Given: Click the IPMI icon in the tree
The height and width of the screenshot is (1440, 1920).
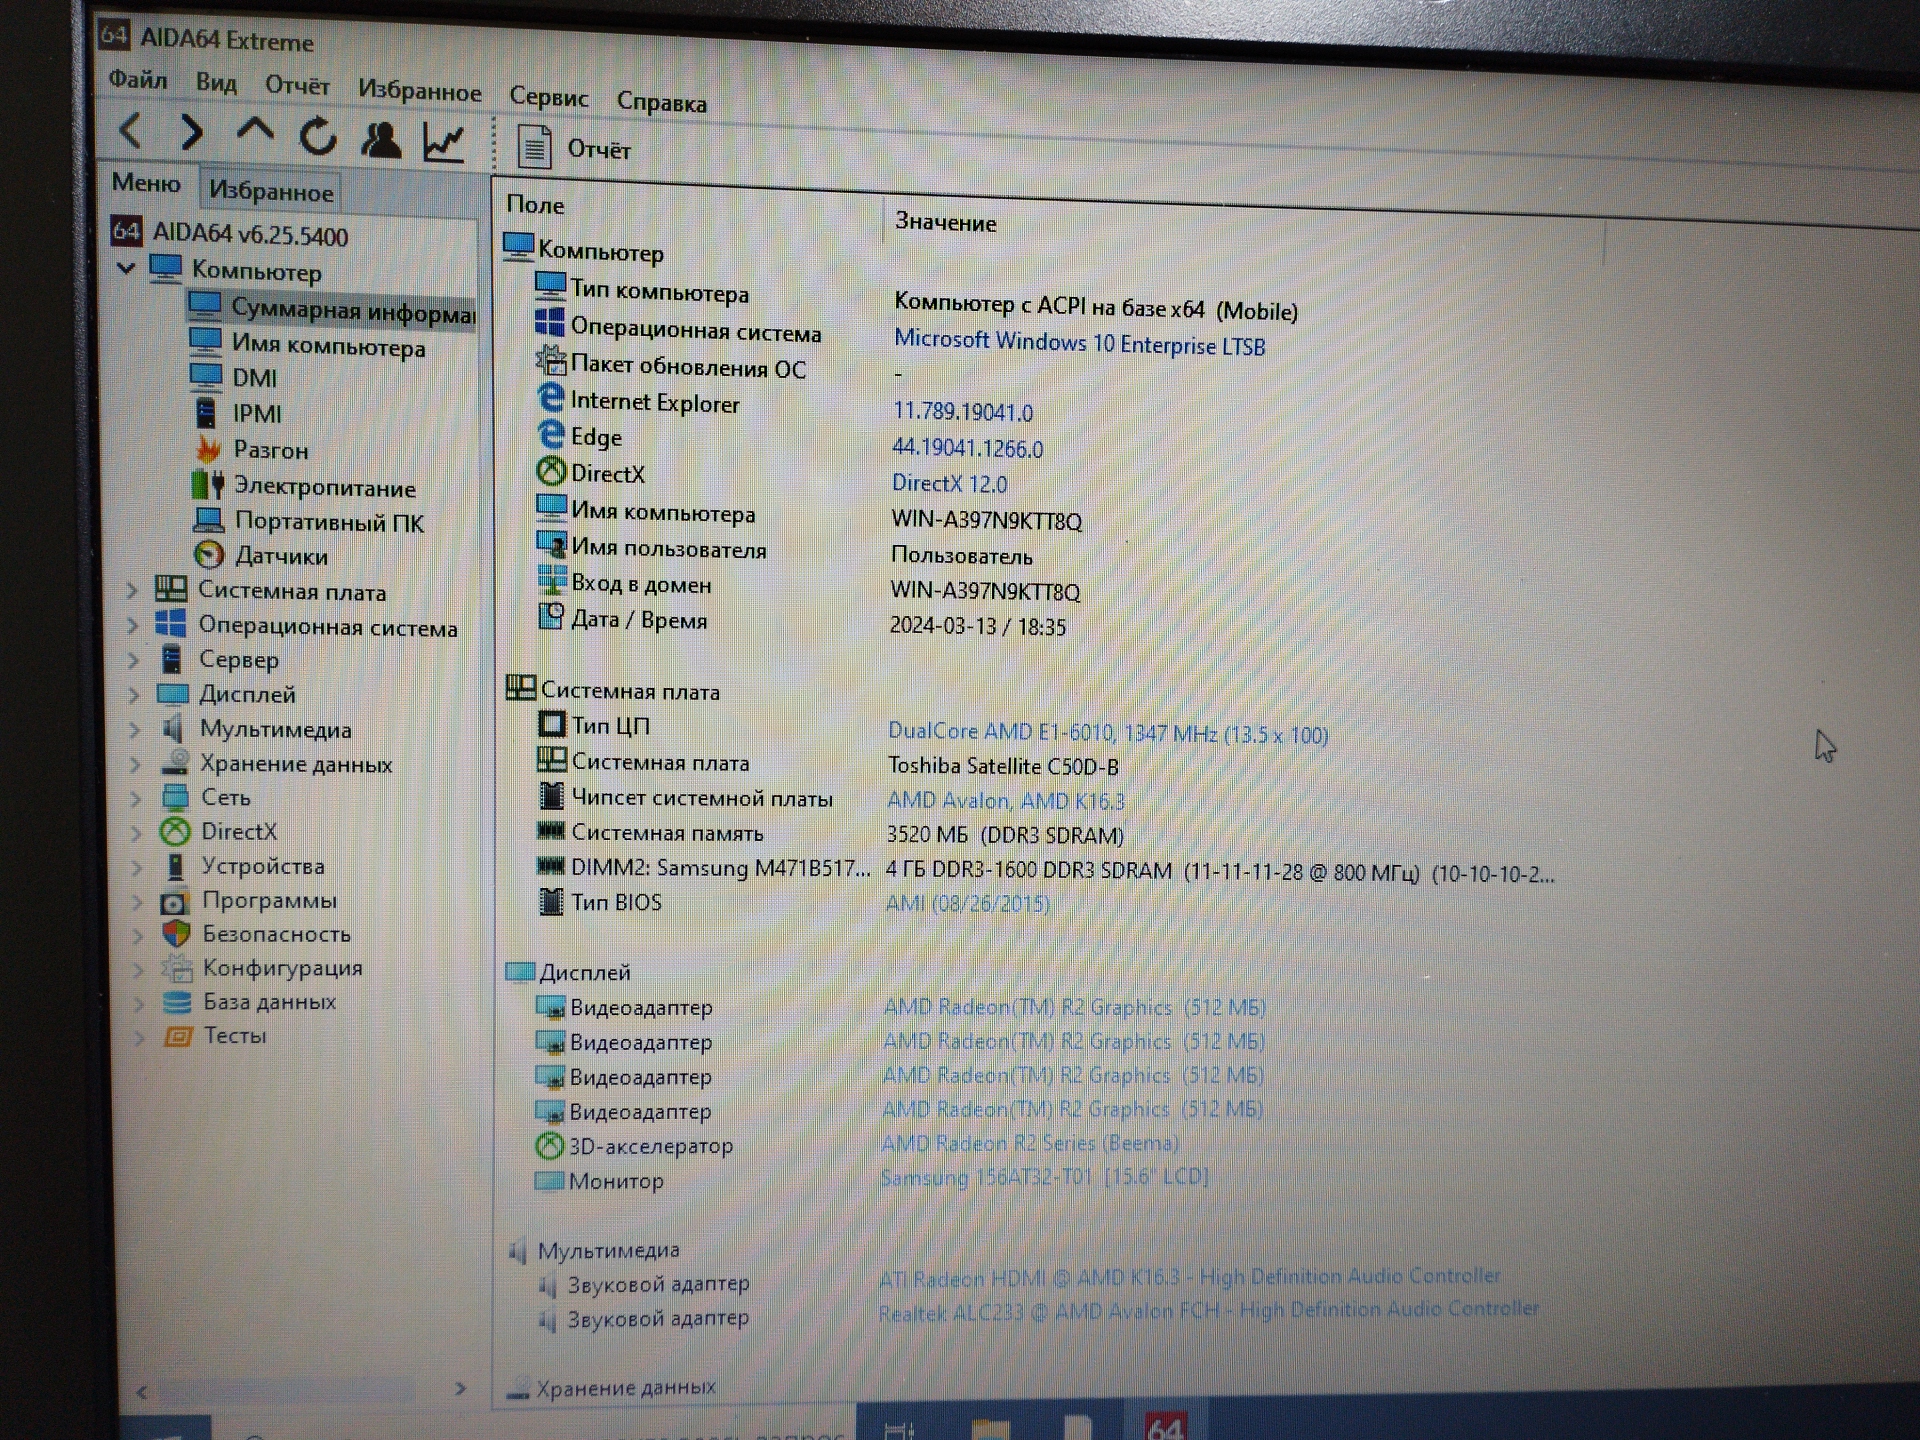Looking at the screenshot, I should (206, 412).
